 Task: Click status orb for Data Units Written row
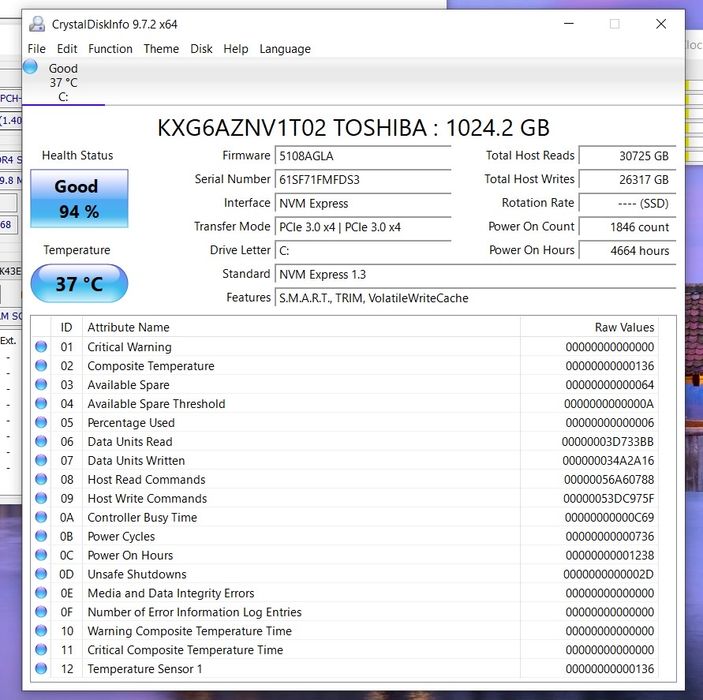41,460
